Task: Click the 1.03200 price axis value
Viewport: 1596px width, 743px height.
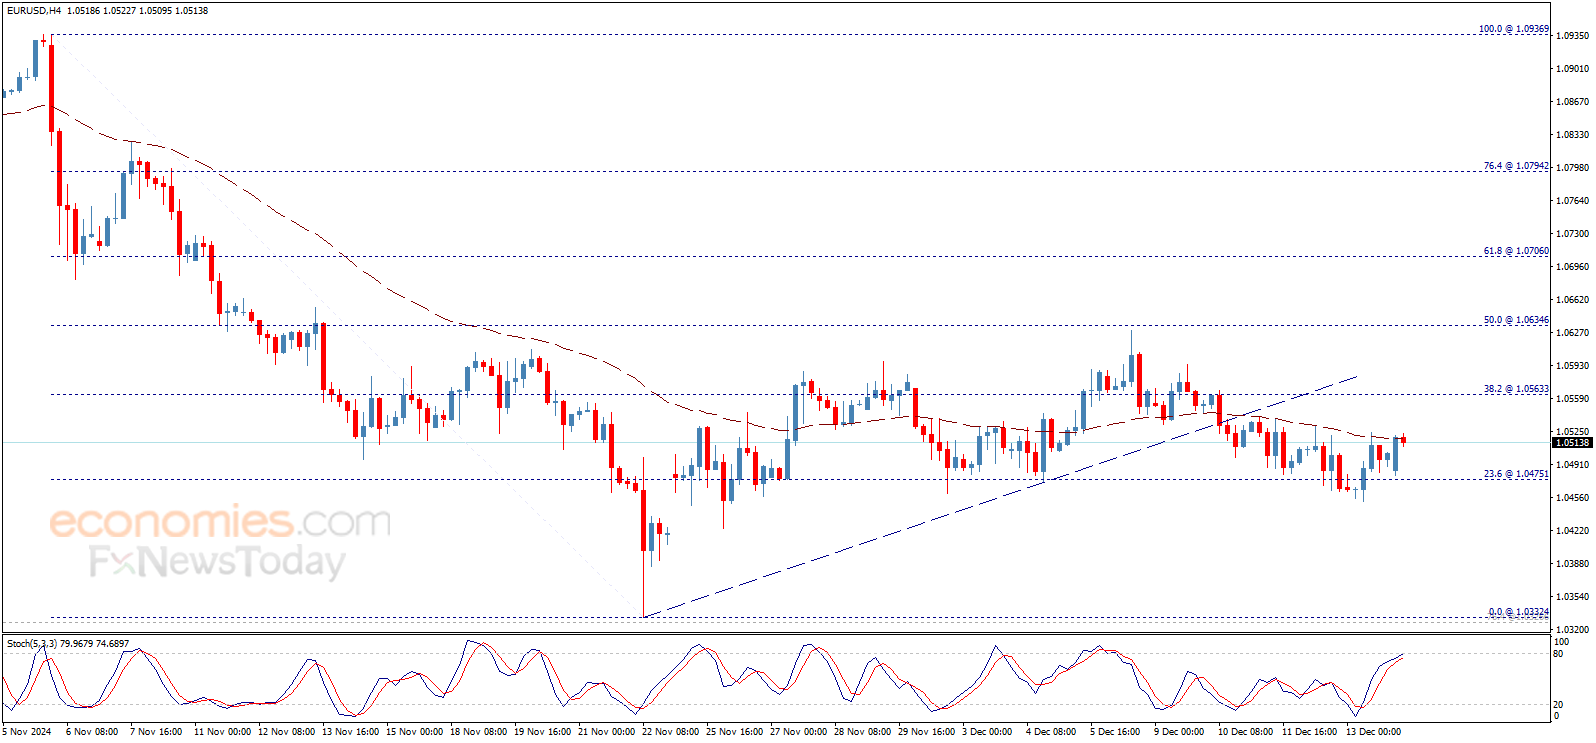Action: tap(1573, 629)
